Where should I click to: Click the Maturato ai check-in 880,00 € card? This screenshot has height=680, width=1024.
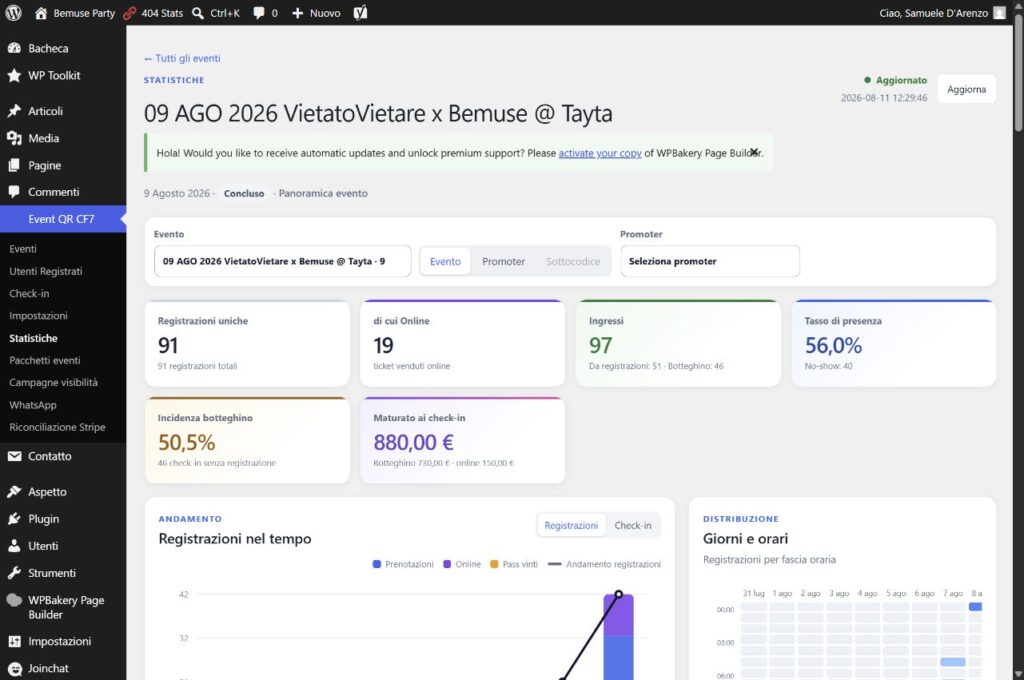pos(462,440)
